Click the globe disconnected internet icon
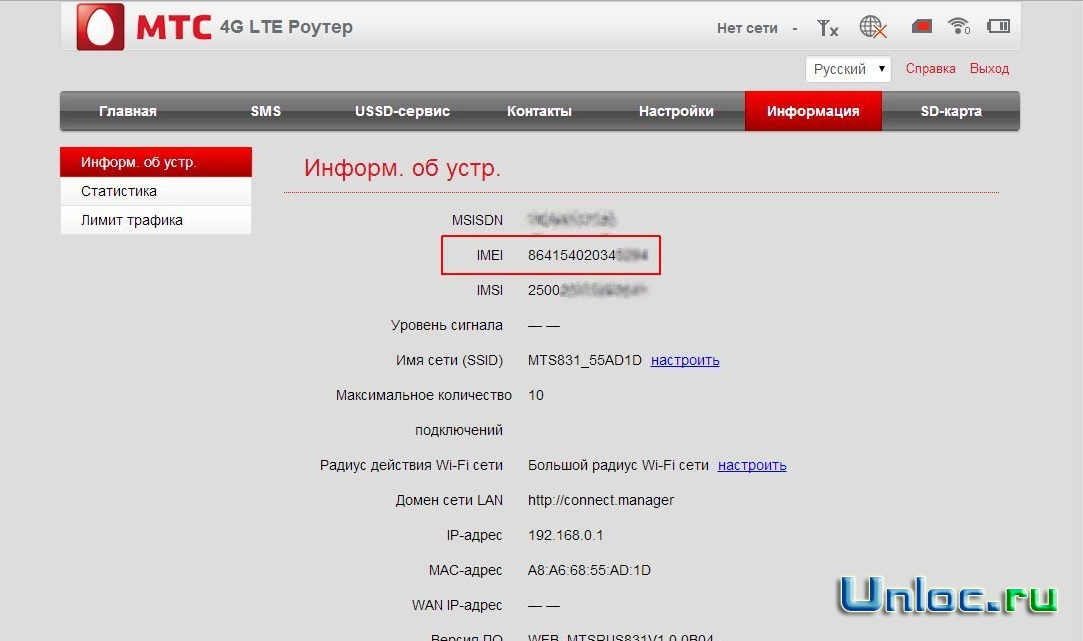 [x=873, y=27]
